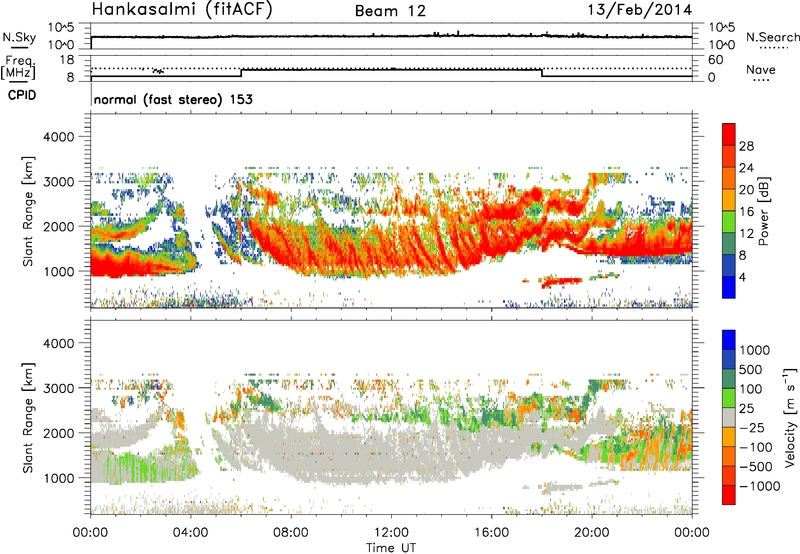Click the CPID label
800x554 pixels.
[x=22, y=95]
